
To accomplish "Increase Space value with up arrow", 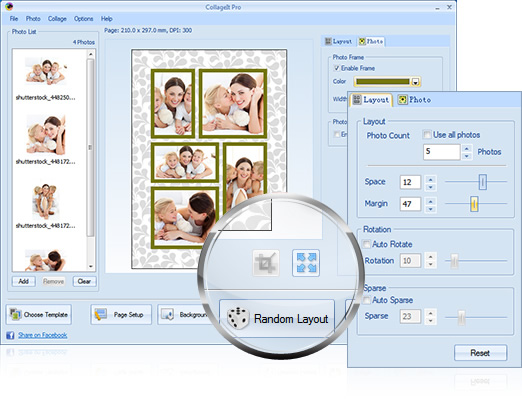I will 431,179.
